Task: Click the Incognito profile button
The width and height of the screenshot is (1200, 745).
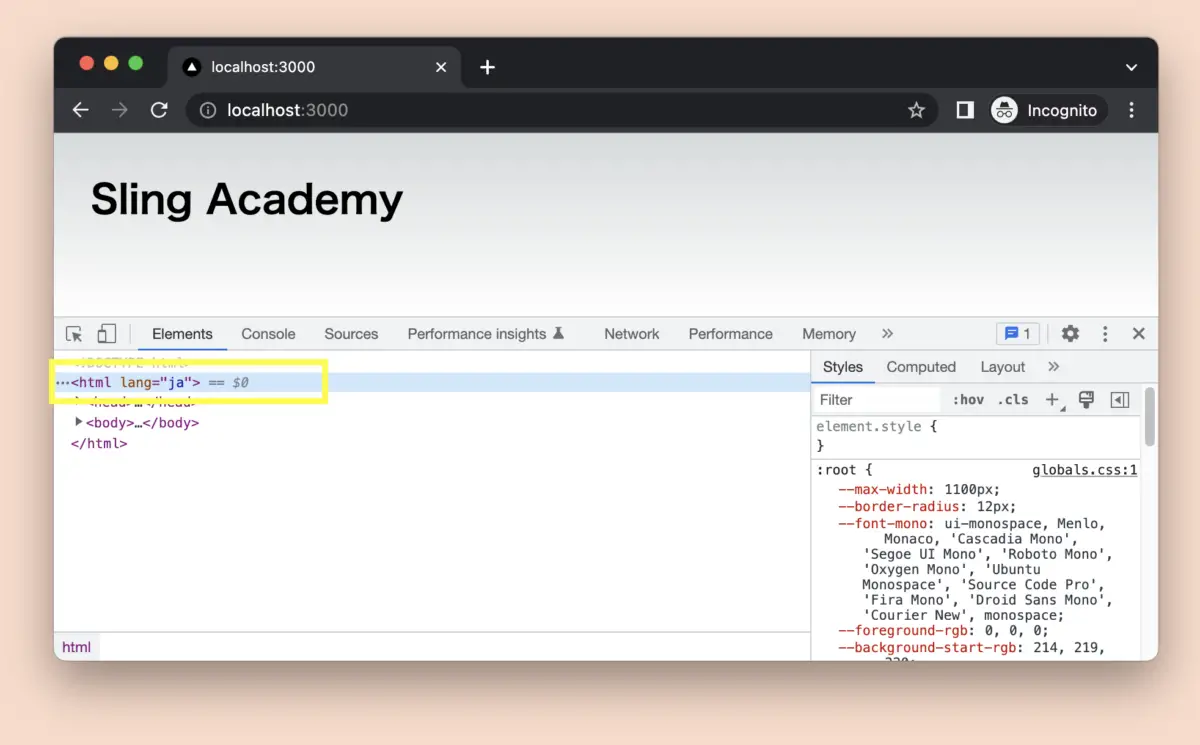Action: (x=1049, y=110)
